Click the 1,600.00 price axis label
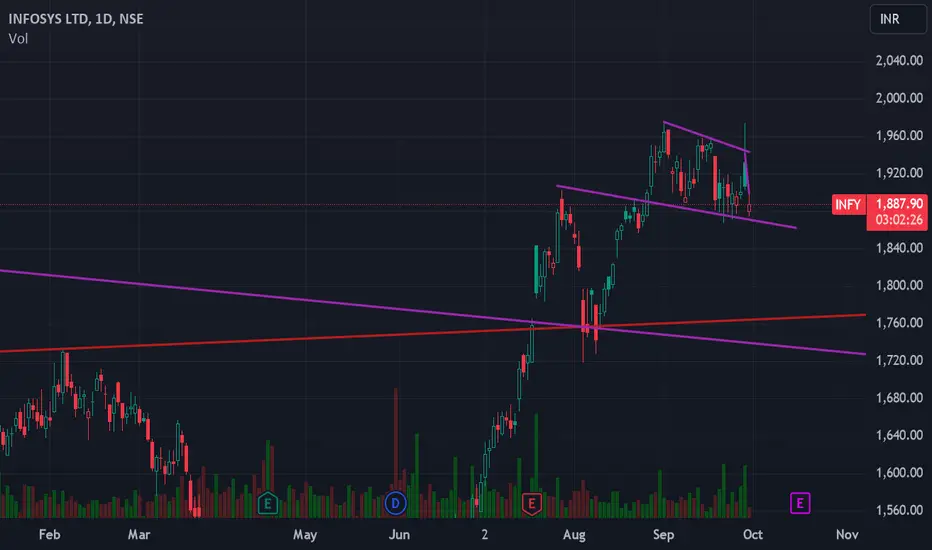Viewport: 932px width, 550px height. coord(899,472)
